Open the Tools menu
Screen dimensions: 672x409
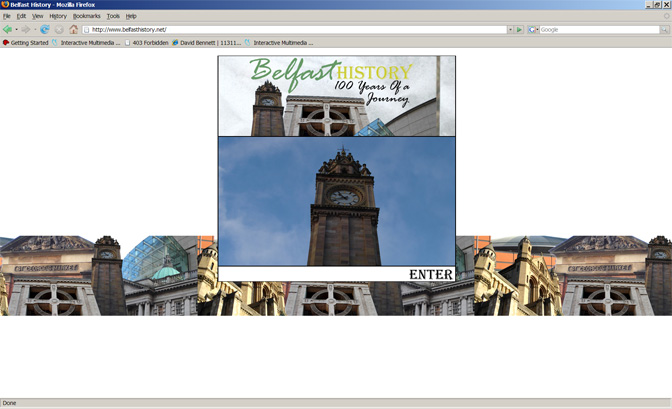113,16
